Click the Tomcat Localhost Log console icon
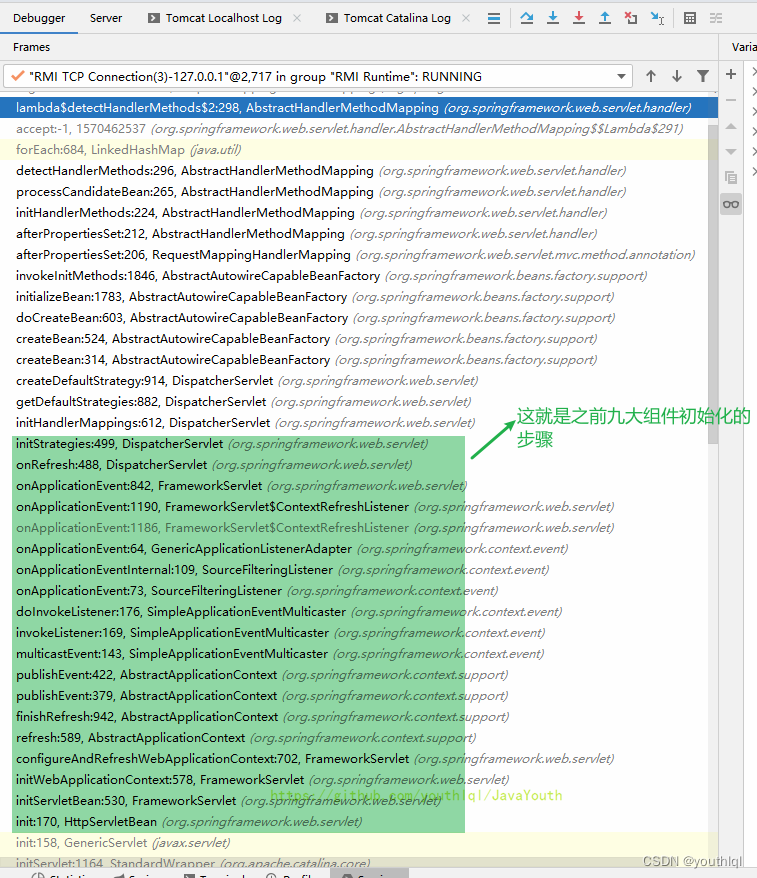This screenshot has width=757, height=878. point(153,18)
